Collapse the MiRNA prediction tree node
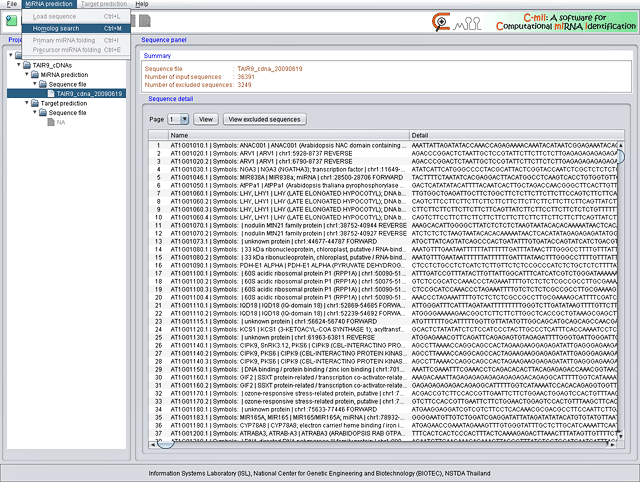The height and width of the screenshot is (482, 640). point(27,74)
